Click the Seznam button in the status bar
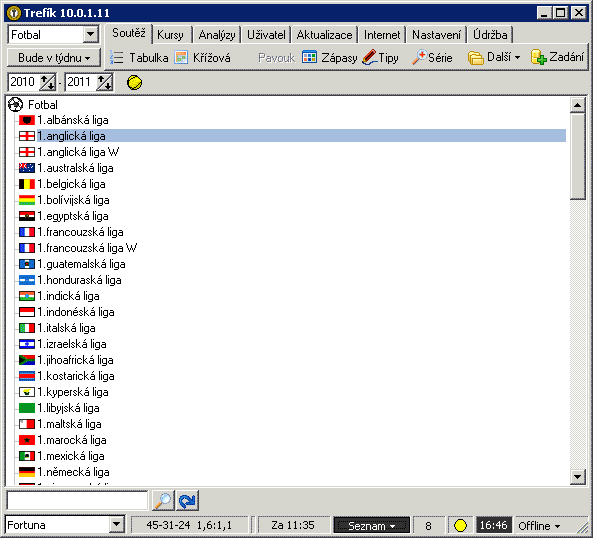This screenshot has width=593, height=538. (x=371, y=525)
